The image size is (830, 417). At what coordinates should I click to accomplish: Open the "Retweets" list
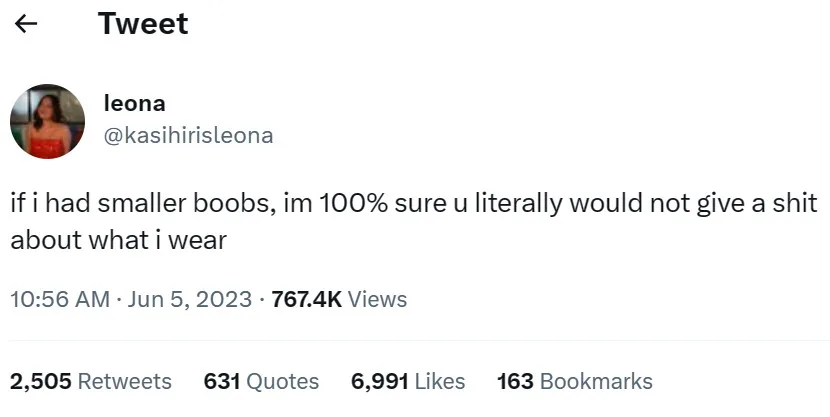click(x=124, y=381)
